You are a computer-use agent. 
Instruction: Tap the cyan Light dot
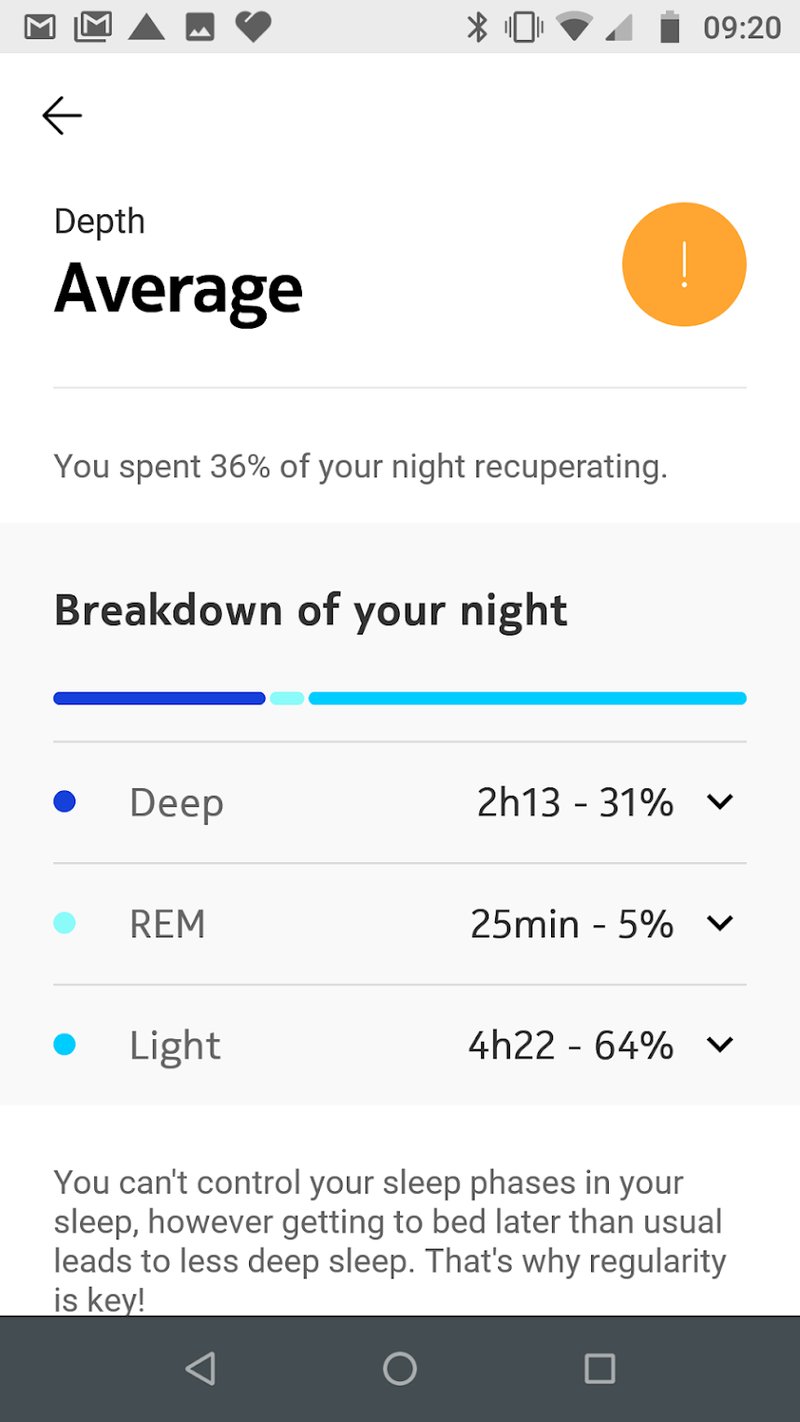[x=65, y=1045]
